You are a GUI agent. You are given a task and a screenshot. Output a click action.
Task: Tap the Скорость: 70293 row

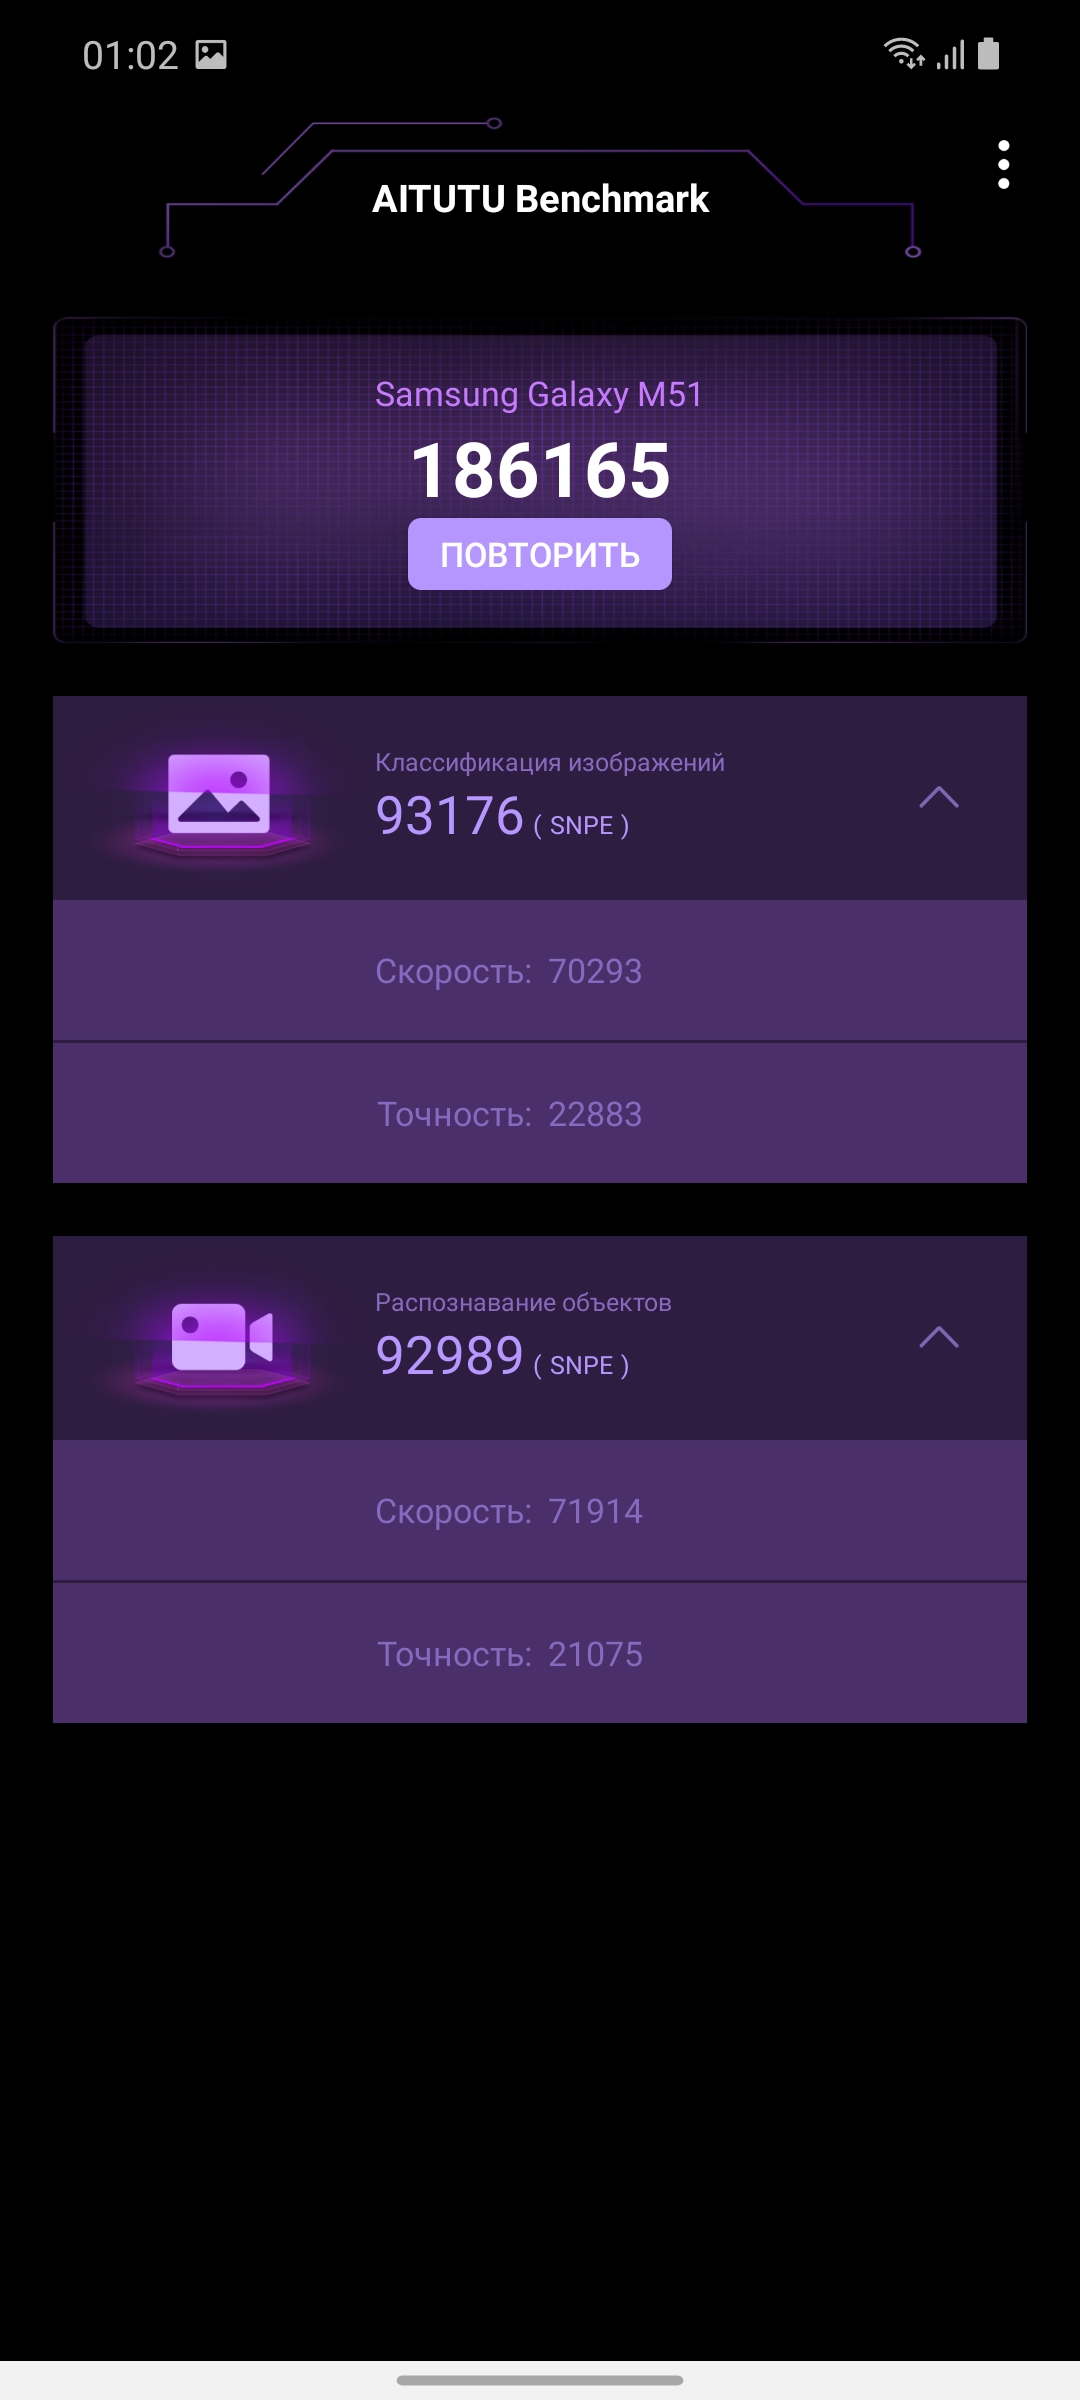[540, 971]
